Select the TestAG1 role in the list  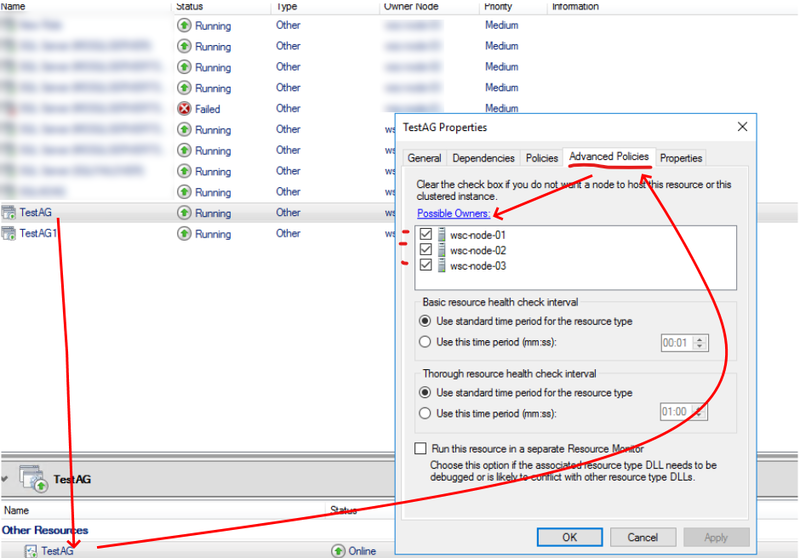coord(38,233)
